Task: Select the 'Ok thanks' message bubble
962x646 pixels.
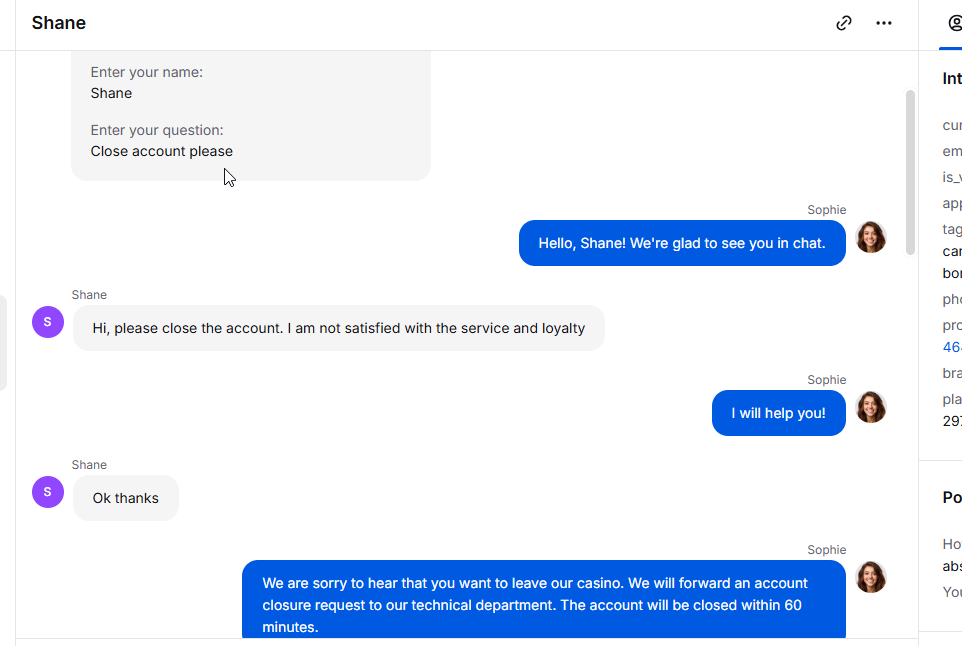Action: click(x=126, y=498)
